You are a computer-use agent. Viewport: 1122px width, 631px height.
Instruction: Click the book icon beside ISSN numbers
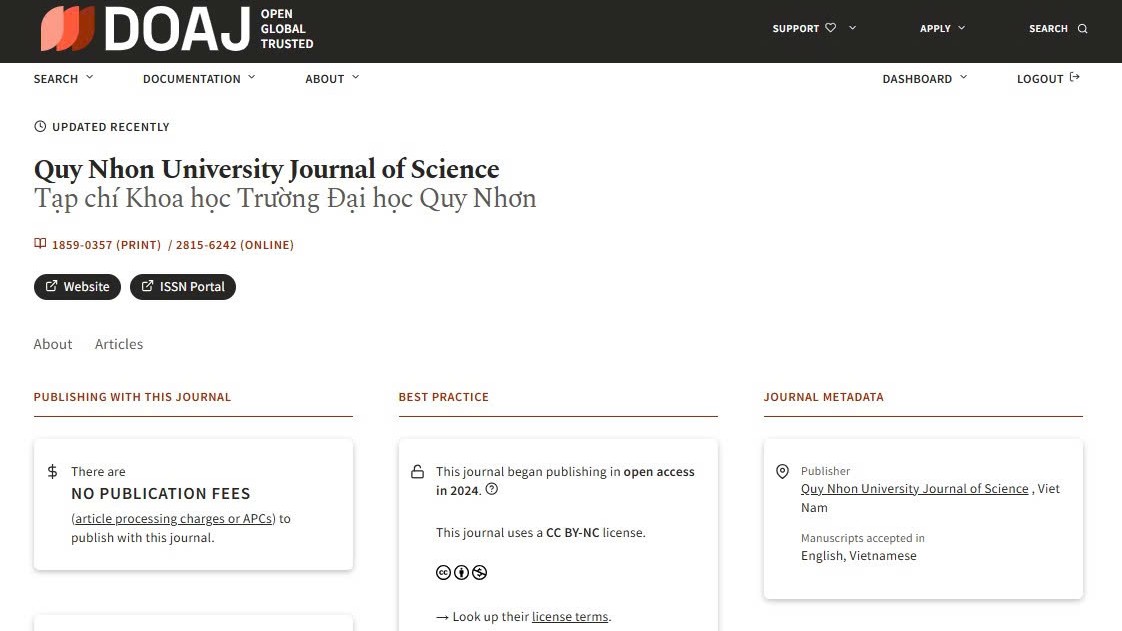[40, 244]
